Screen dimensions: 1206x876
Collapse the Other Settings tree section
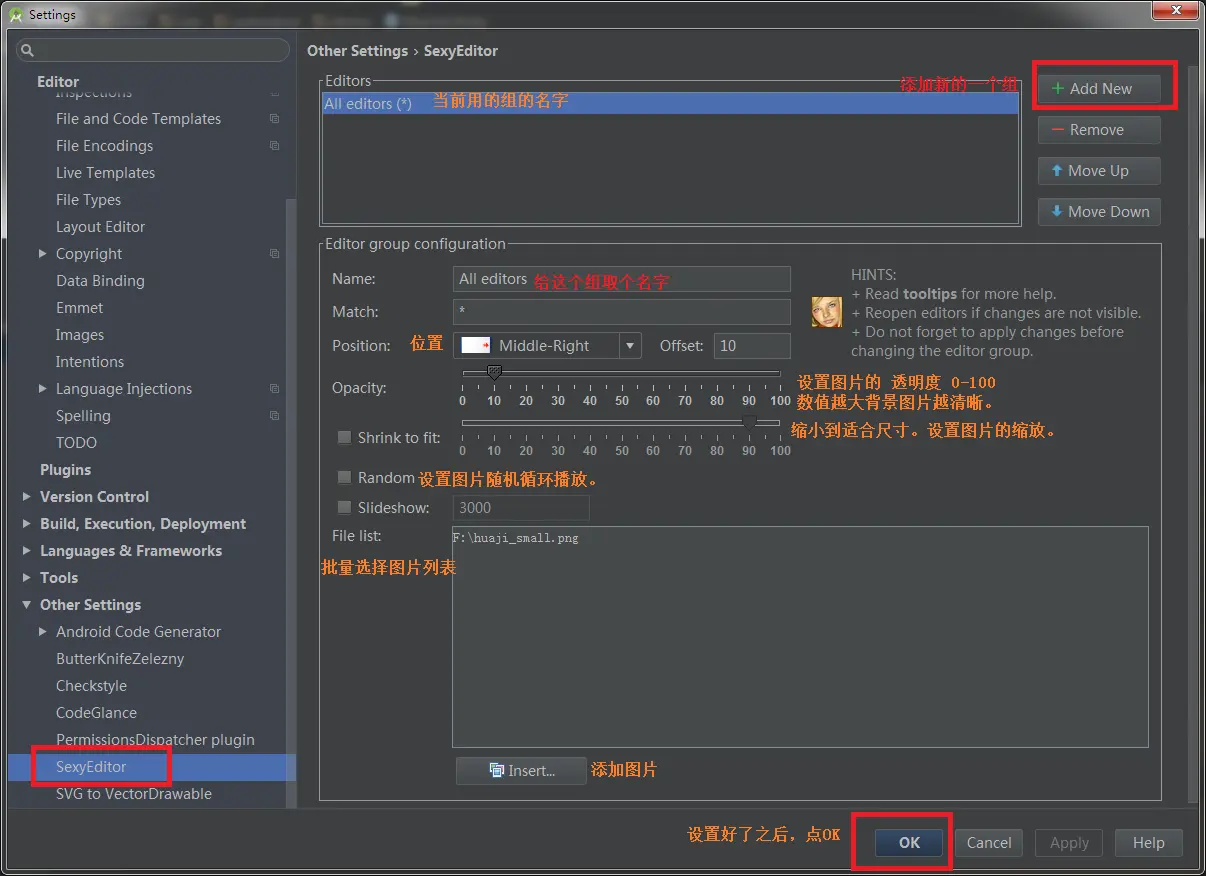pyautogui.click(x=27, y=604)
